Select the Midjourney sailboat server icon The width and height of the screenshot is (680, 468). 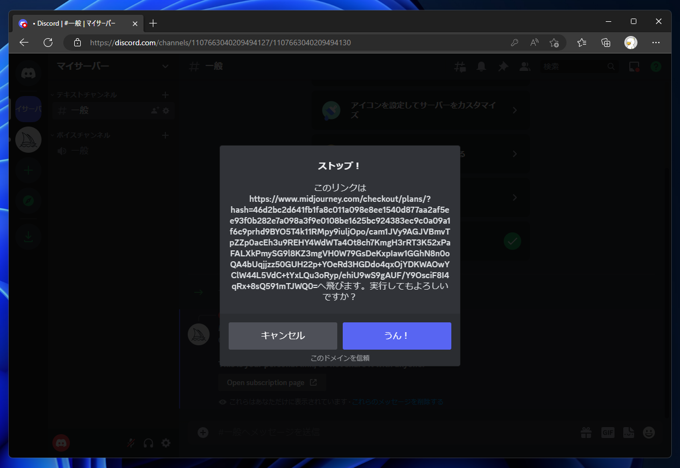pos(29,140)
